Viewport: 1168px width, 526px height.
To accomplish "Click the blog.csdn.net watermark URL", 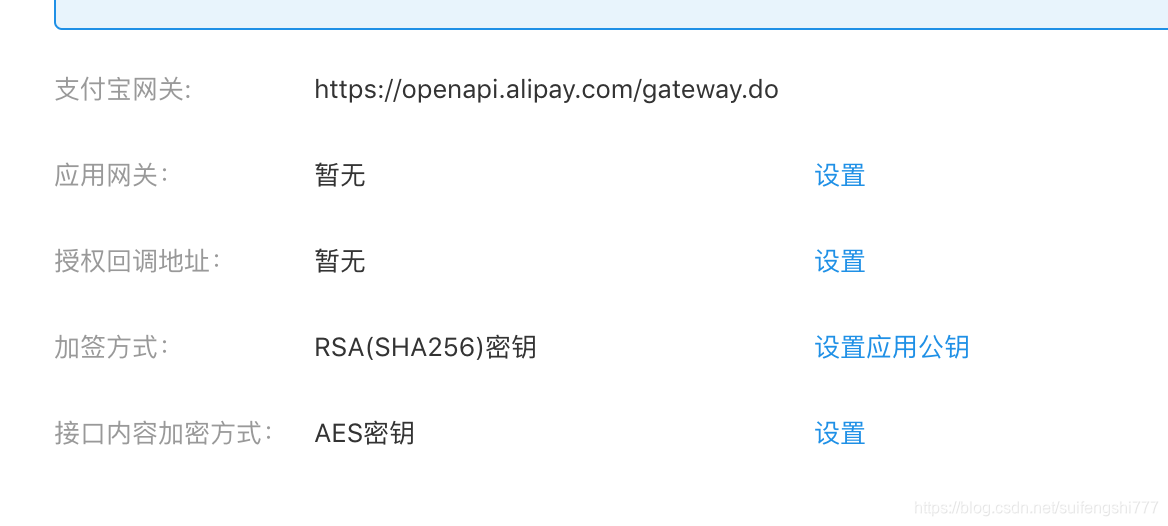I will (1035, 508).
